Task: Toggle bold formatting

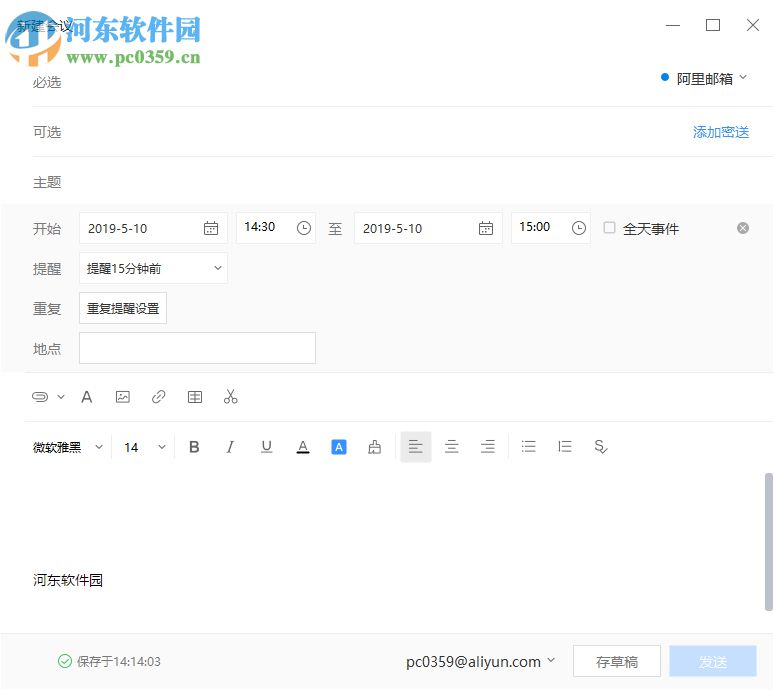Action: tap(194, 447)
